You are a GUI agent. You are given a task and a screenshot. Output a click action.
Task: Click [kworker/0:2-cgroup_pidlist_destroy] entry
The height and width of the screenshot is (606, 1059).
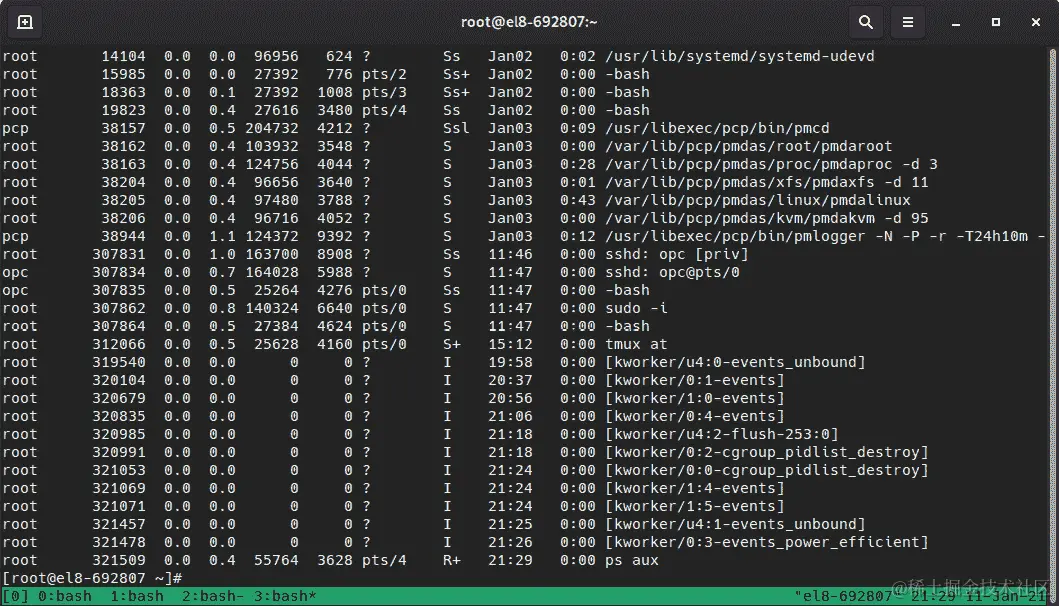pyautogui.click(x=767, y=452)
